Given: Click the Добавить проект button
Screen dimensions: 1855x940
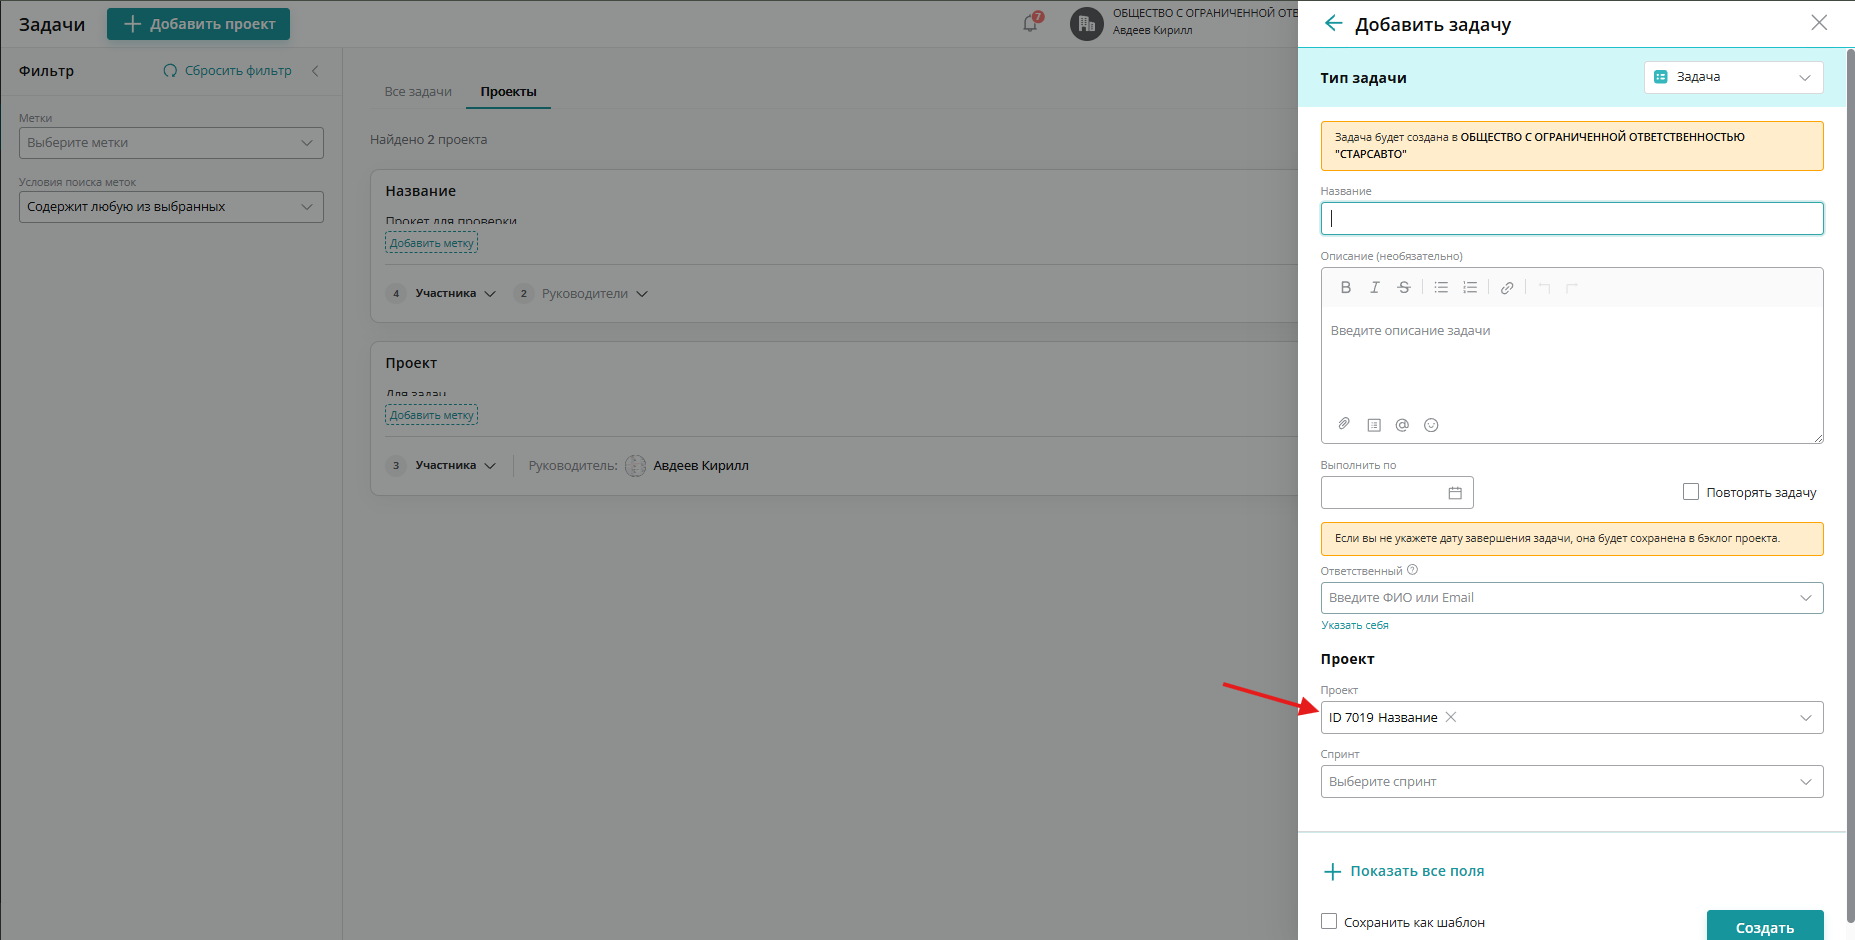Looking at the screenshot, I should (198, 24).
